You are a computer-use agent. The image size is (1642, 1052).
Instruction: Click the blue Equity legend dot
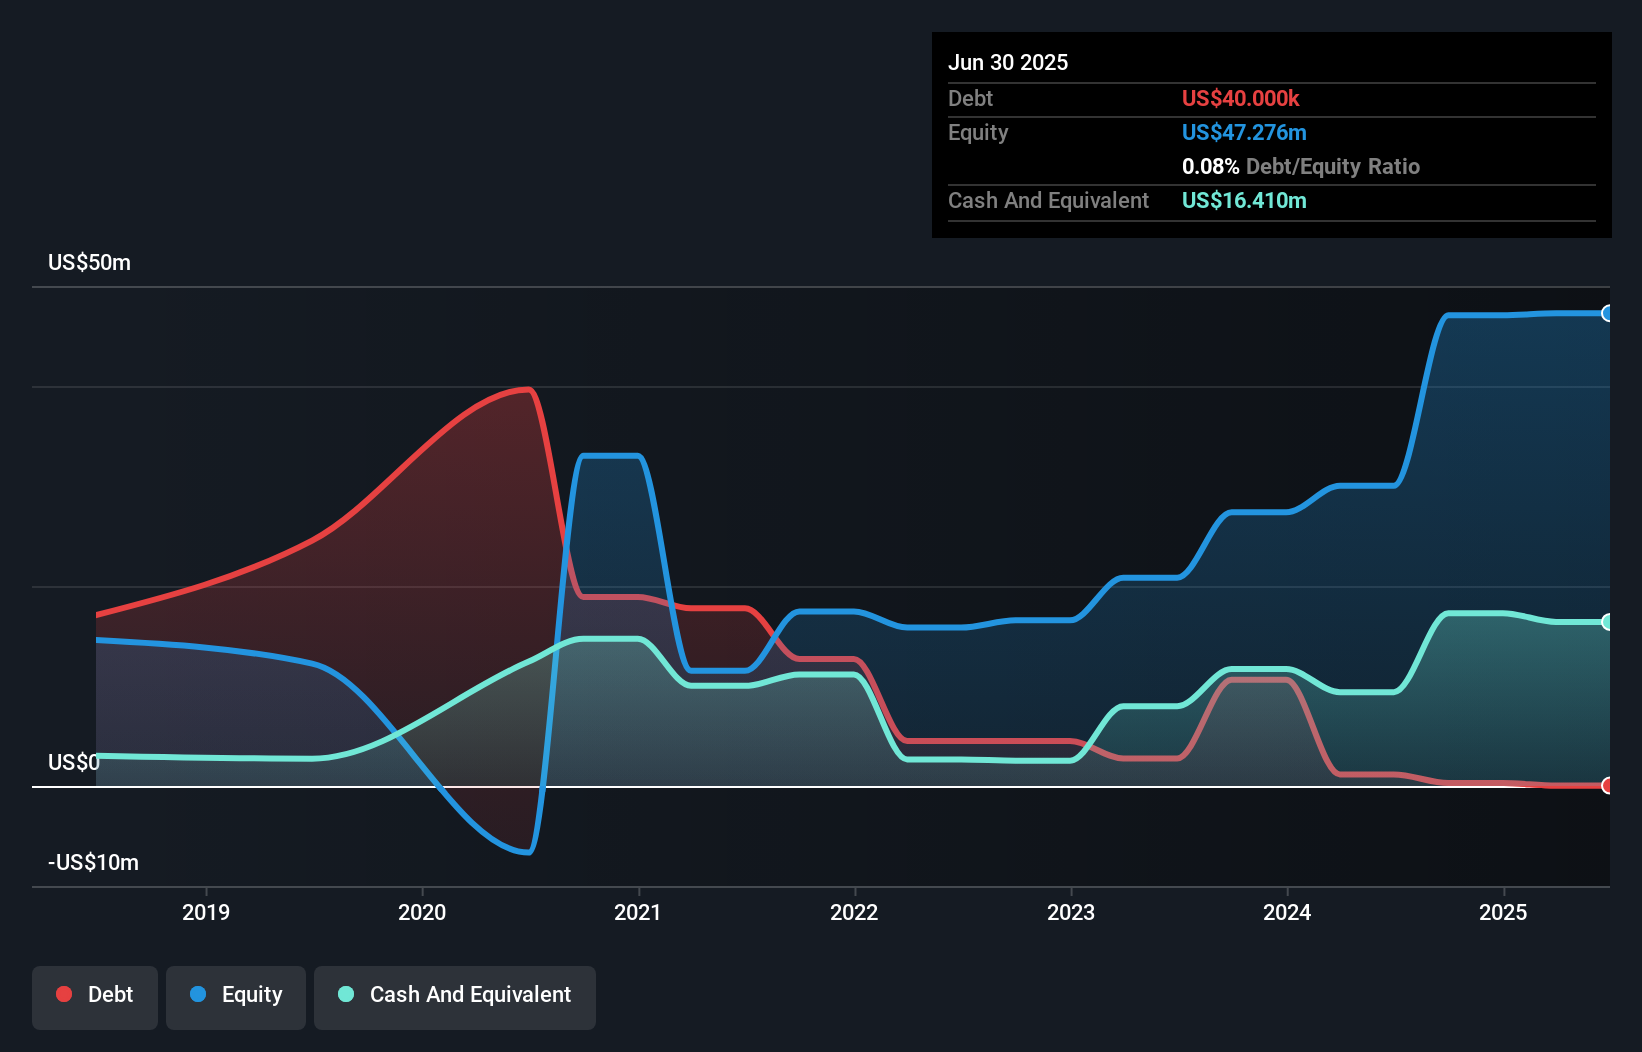[198, 994]
